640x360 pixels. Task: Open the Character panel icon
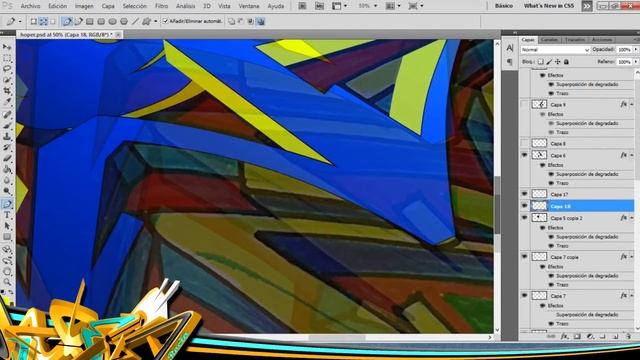click(x=510, y=48)
